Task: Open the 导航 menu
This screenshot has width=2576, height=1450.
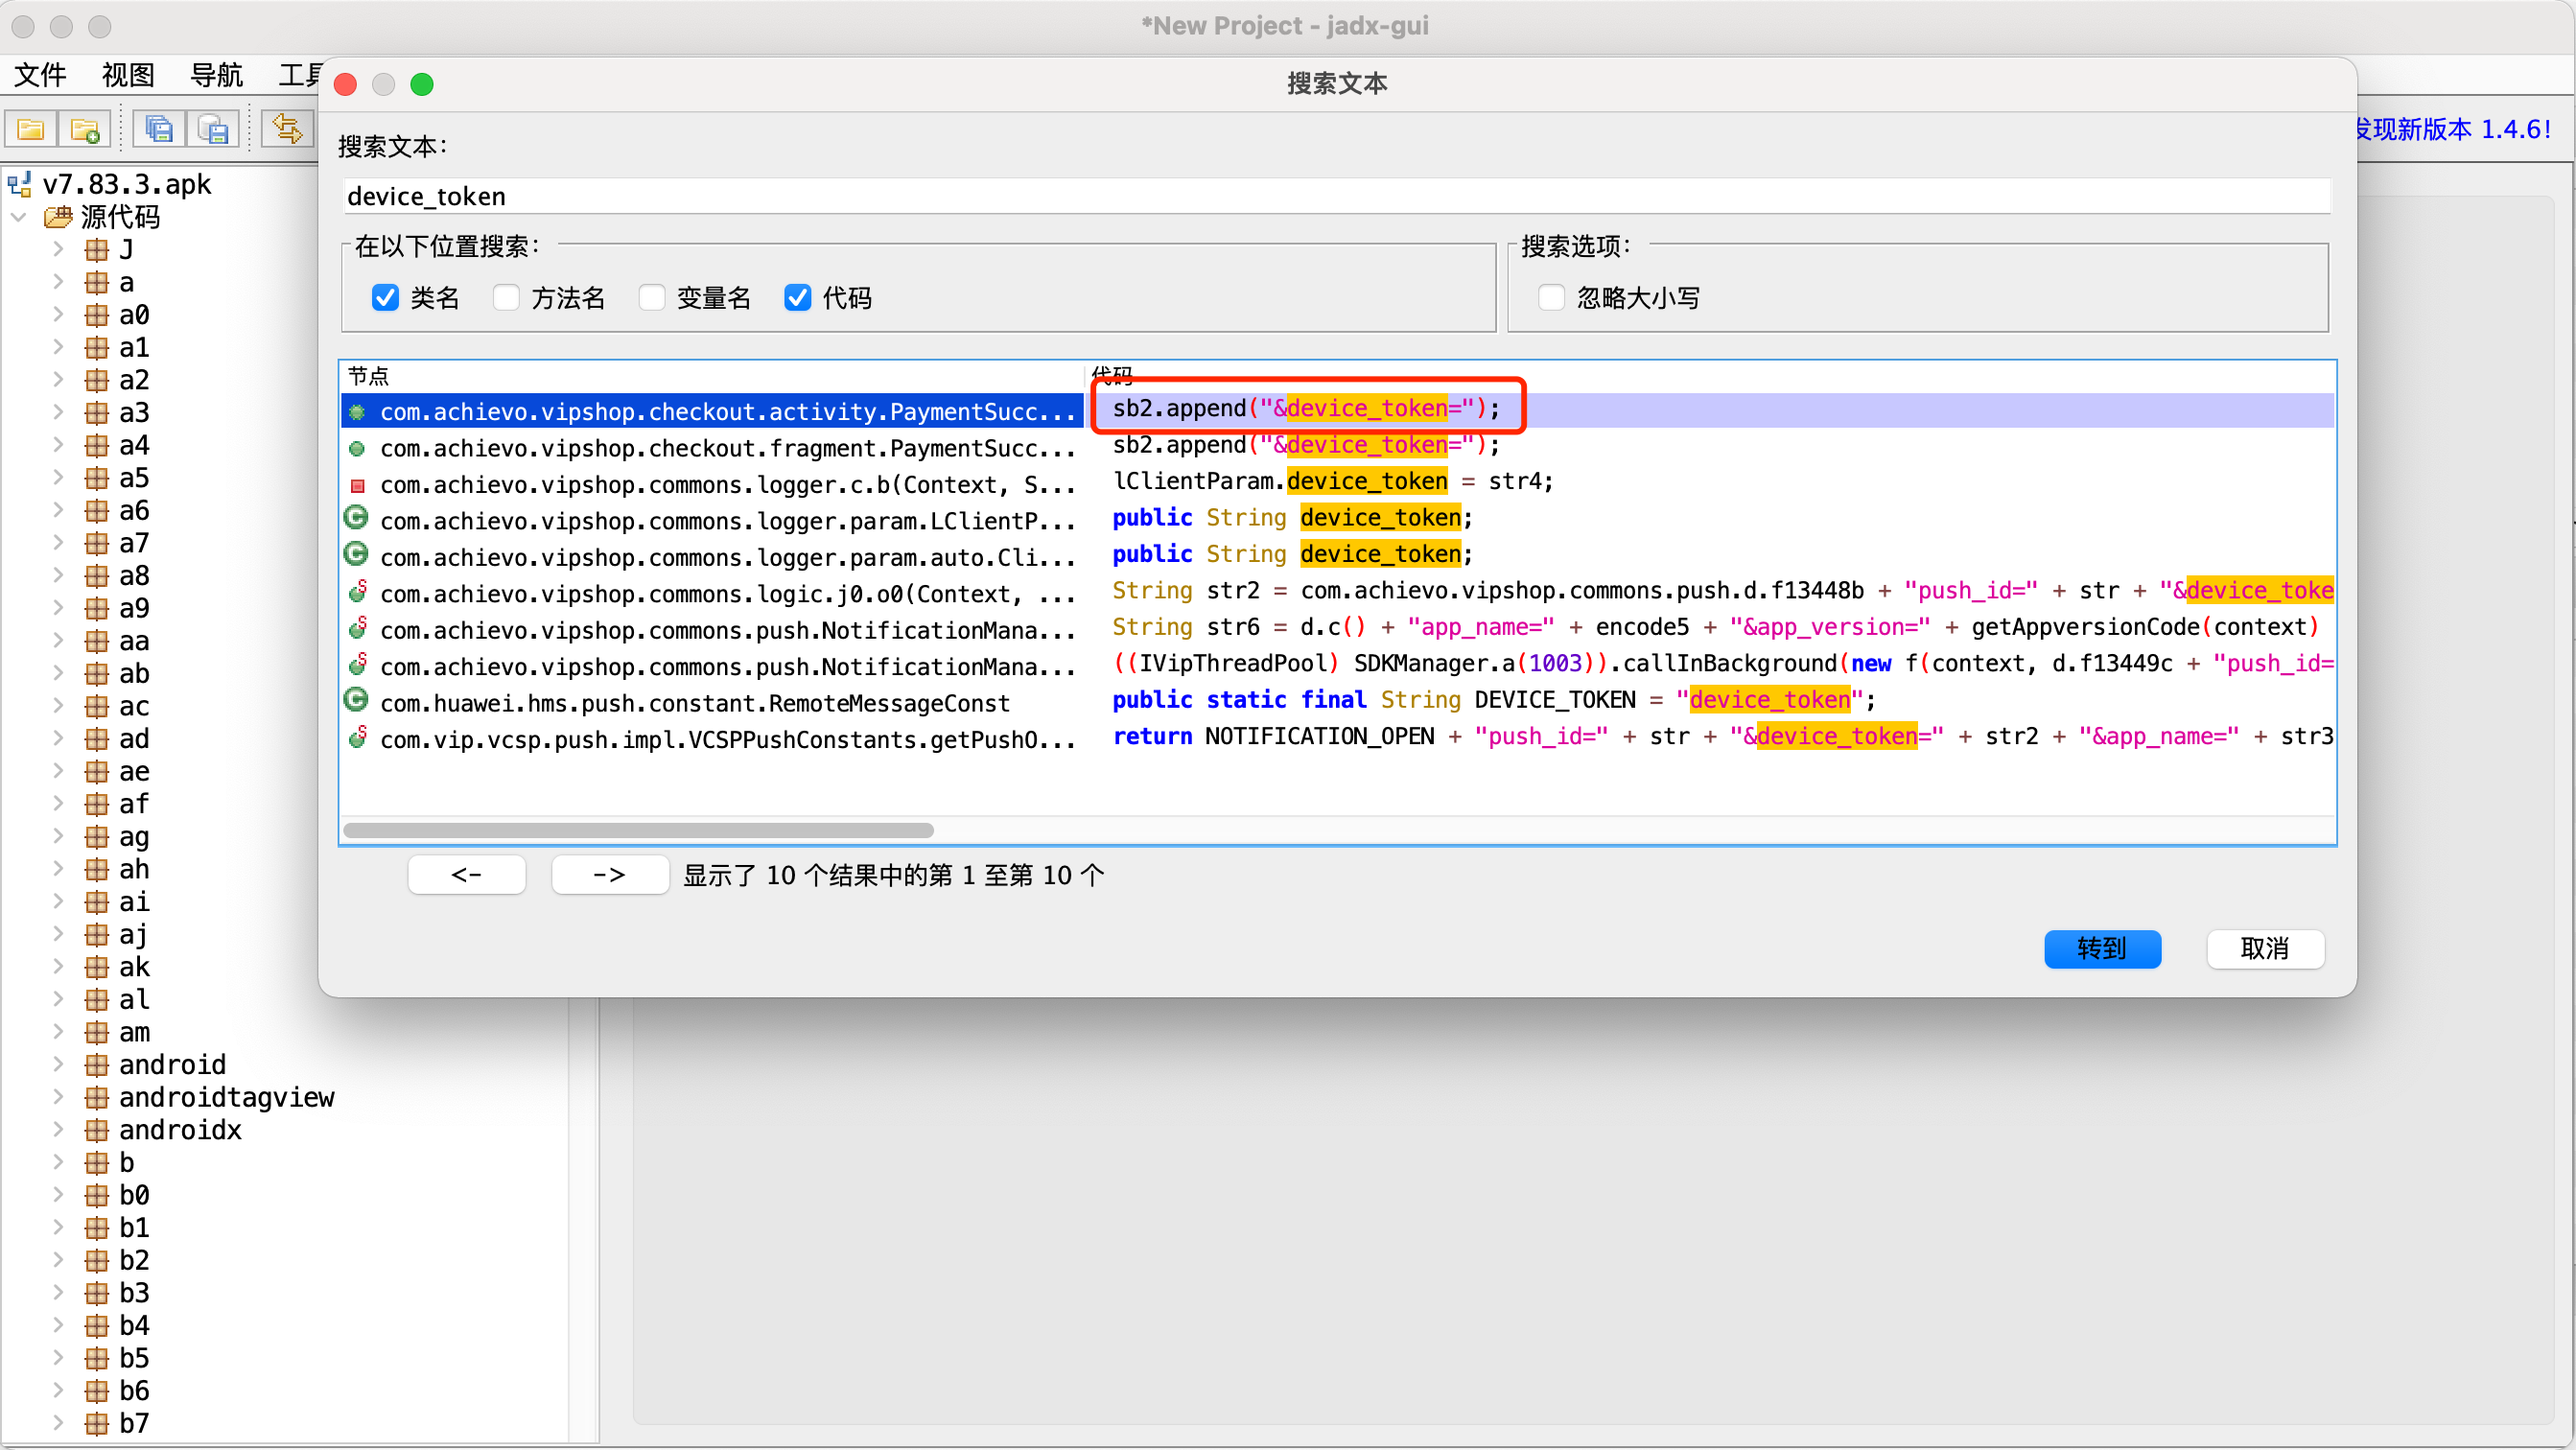Action: (x=216, y=75)
